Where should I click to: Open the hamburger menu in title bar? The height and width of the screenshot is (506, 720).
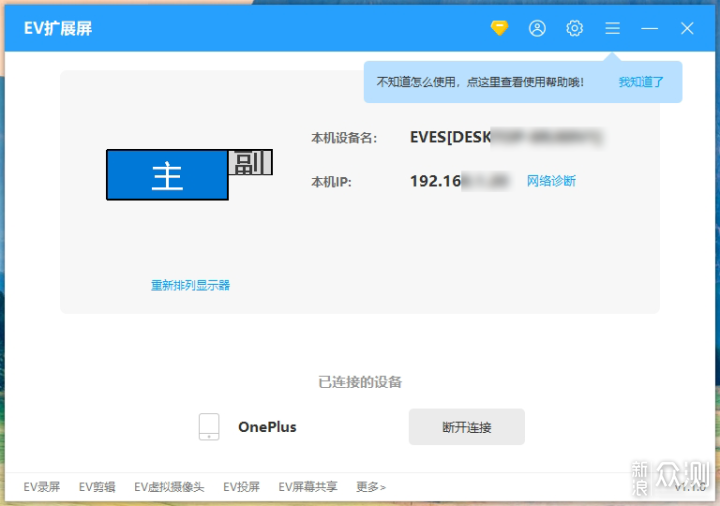point(613,28)
